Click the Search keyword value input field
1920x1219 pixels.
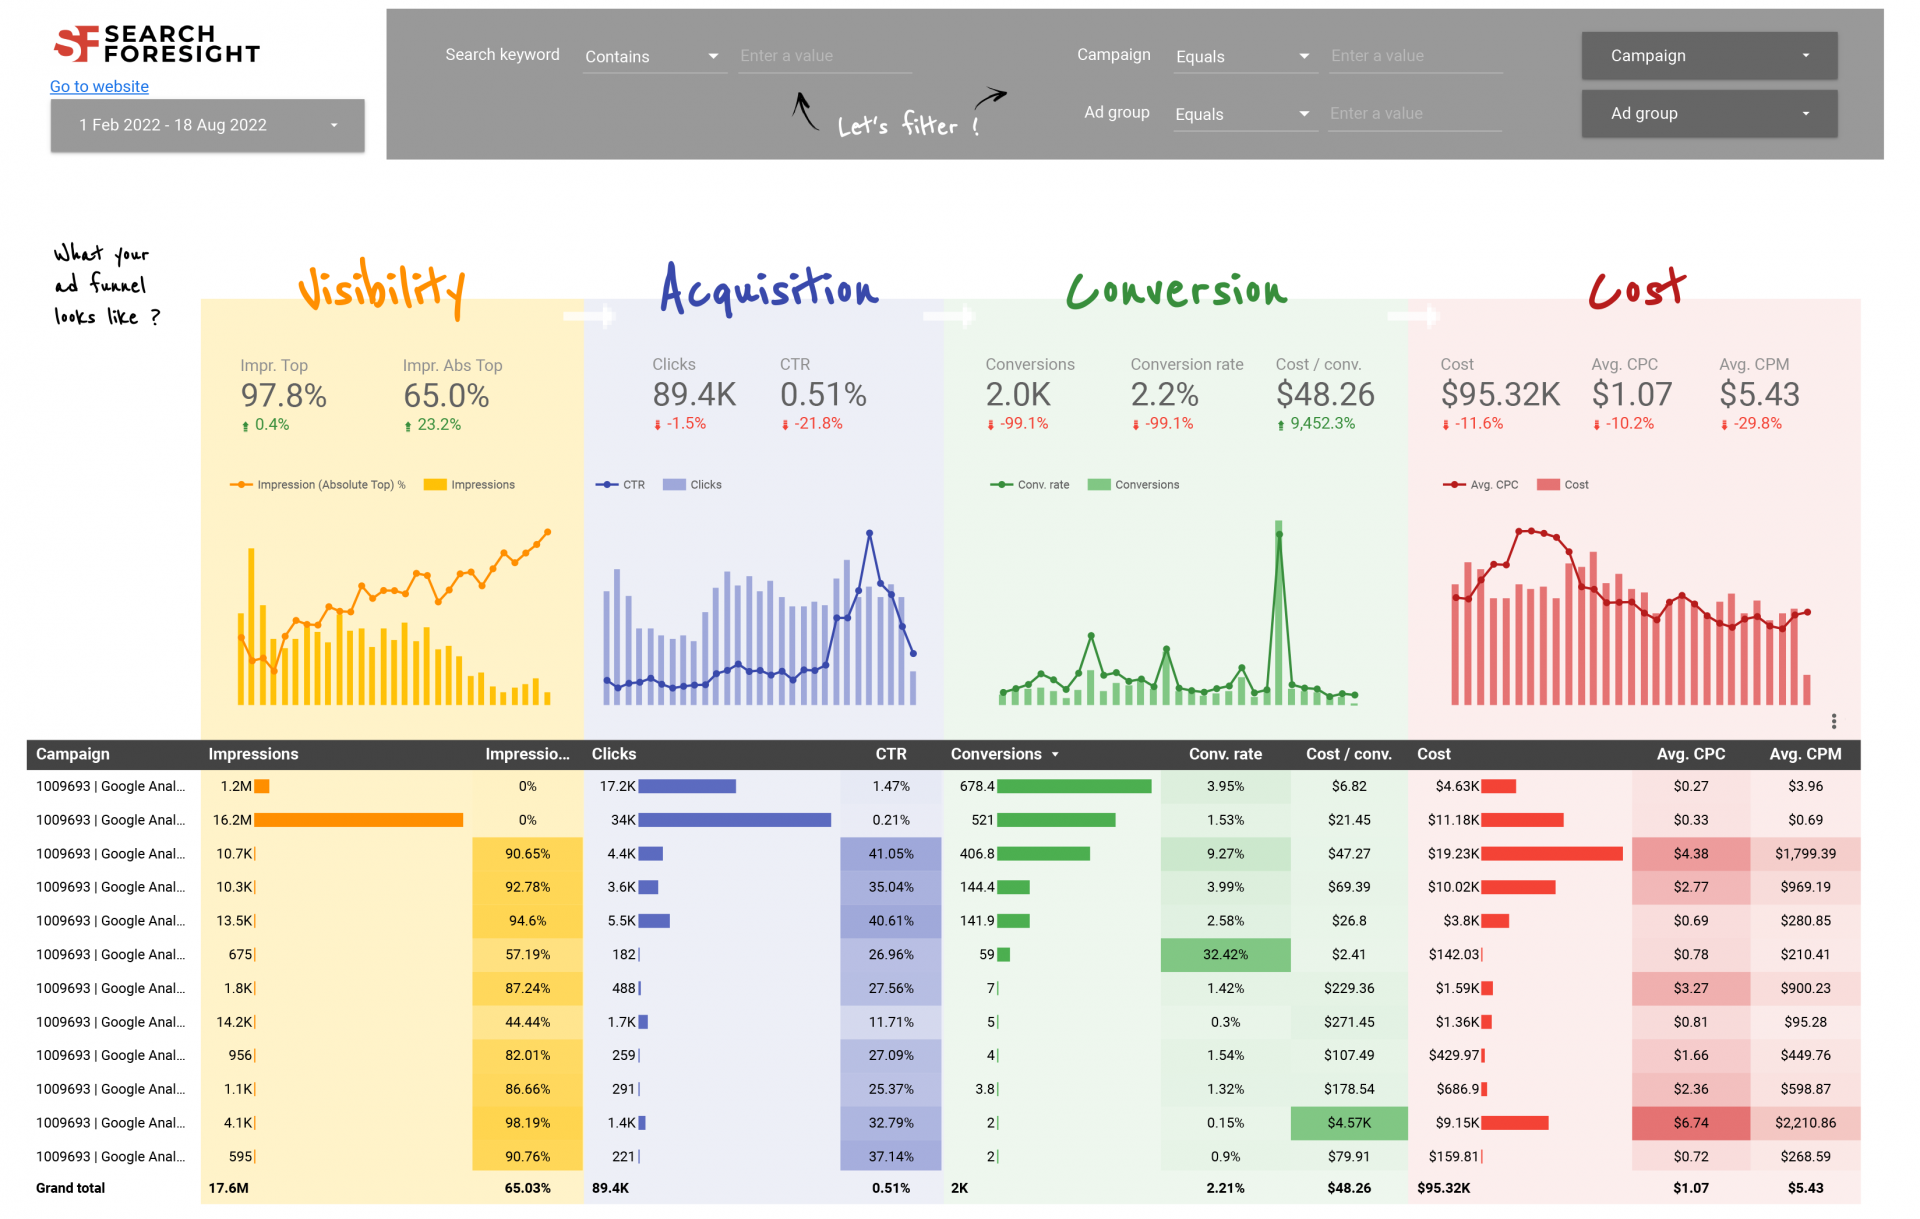tap(823, 56)
